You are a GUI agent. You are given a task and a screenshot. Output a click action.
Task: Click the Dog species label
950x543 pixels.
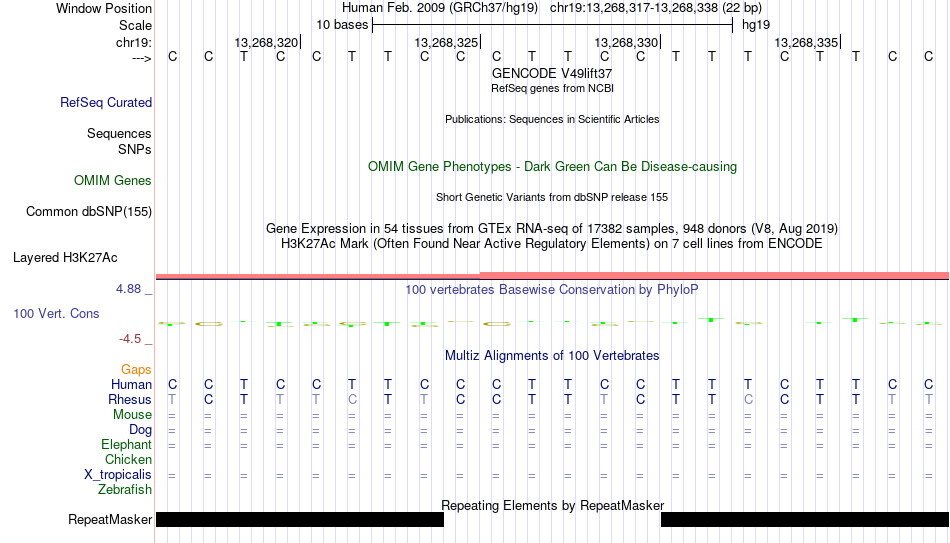click(x=141, y=430)
